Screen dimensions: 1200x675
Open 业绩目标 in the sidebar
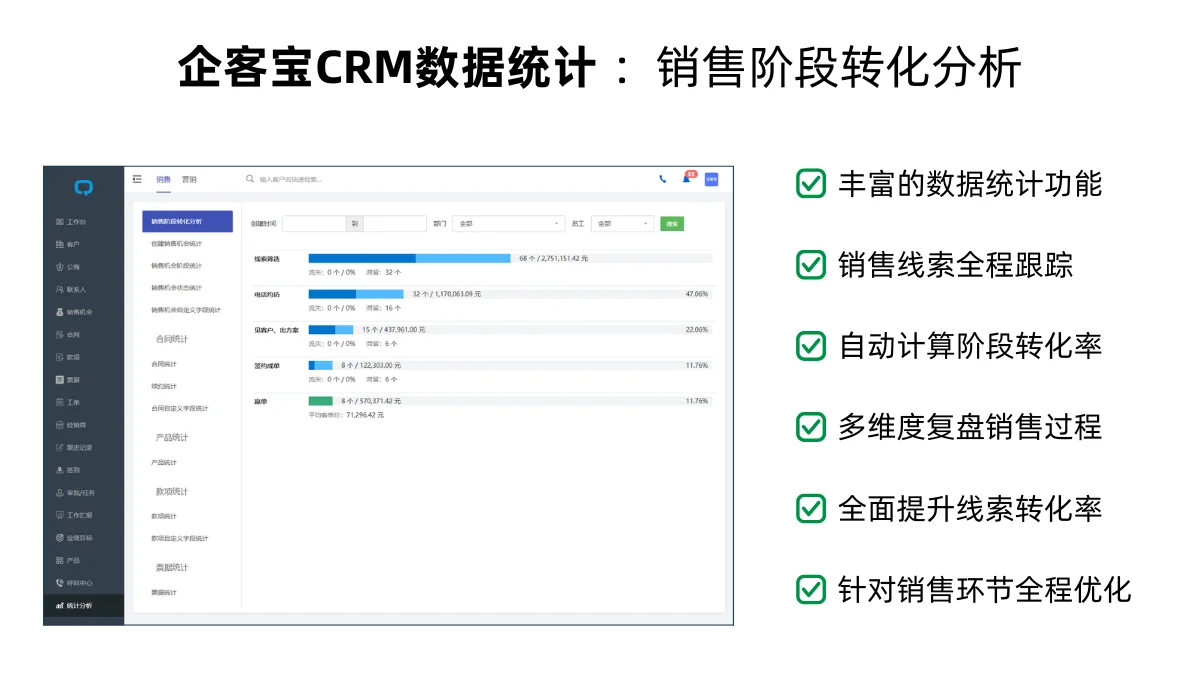click(x=74, y=538)
